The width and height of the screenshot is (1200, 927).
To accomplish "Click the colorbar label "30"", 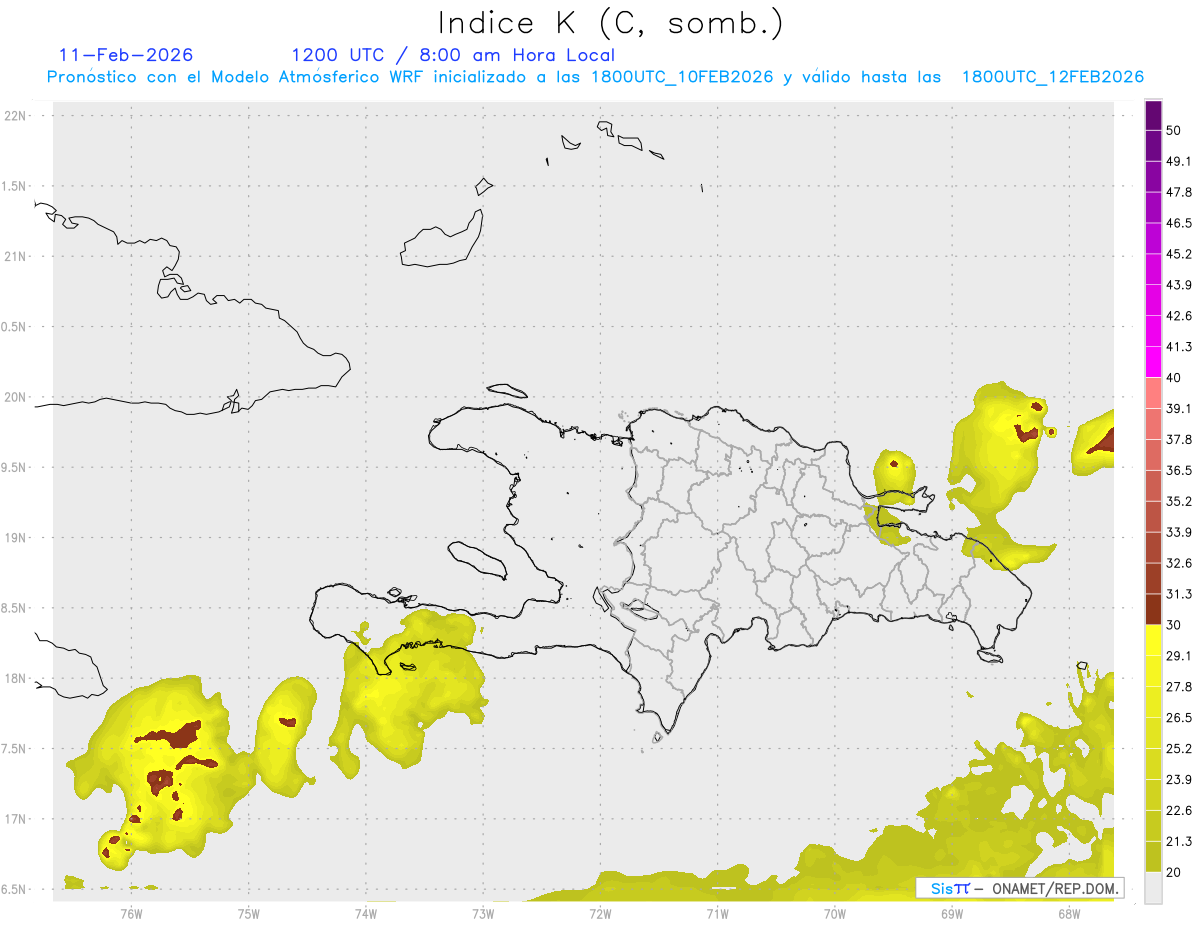I will tap(1174, 625).
